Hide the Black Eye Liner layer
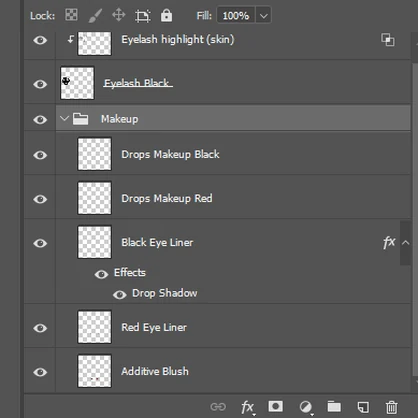This screenshot has width=418, height=418. [40, 243]
